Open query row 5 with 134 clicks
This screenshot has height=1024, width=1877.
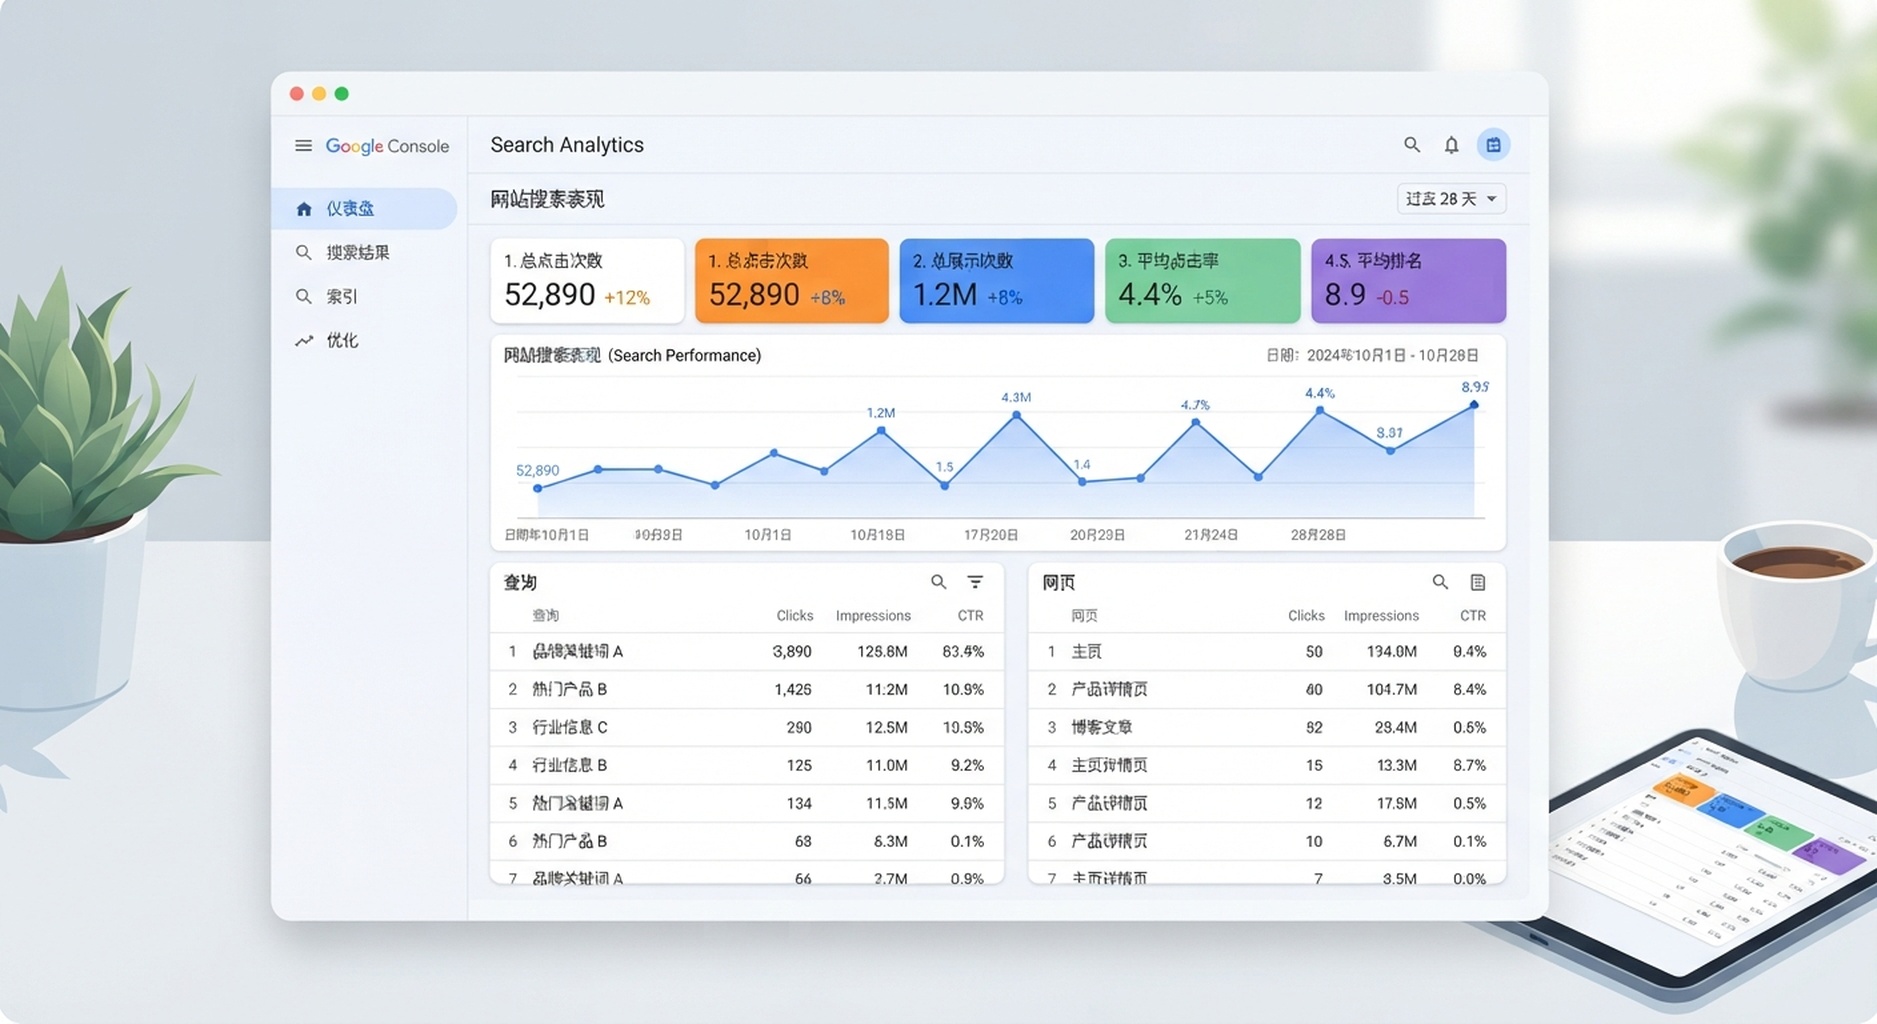tap(746, 803)
